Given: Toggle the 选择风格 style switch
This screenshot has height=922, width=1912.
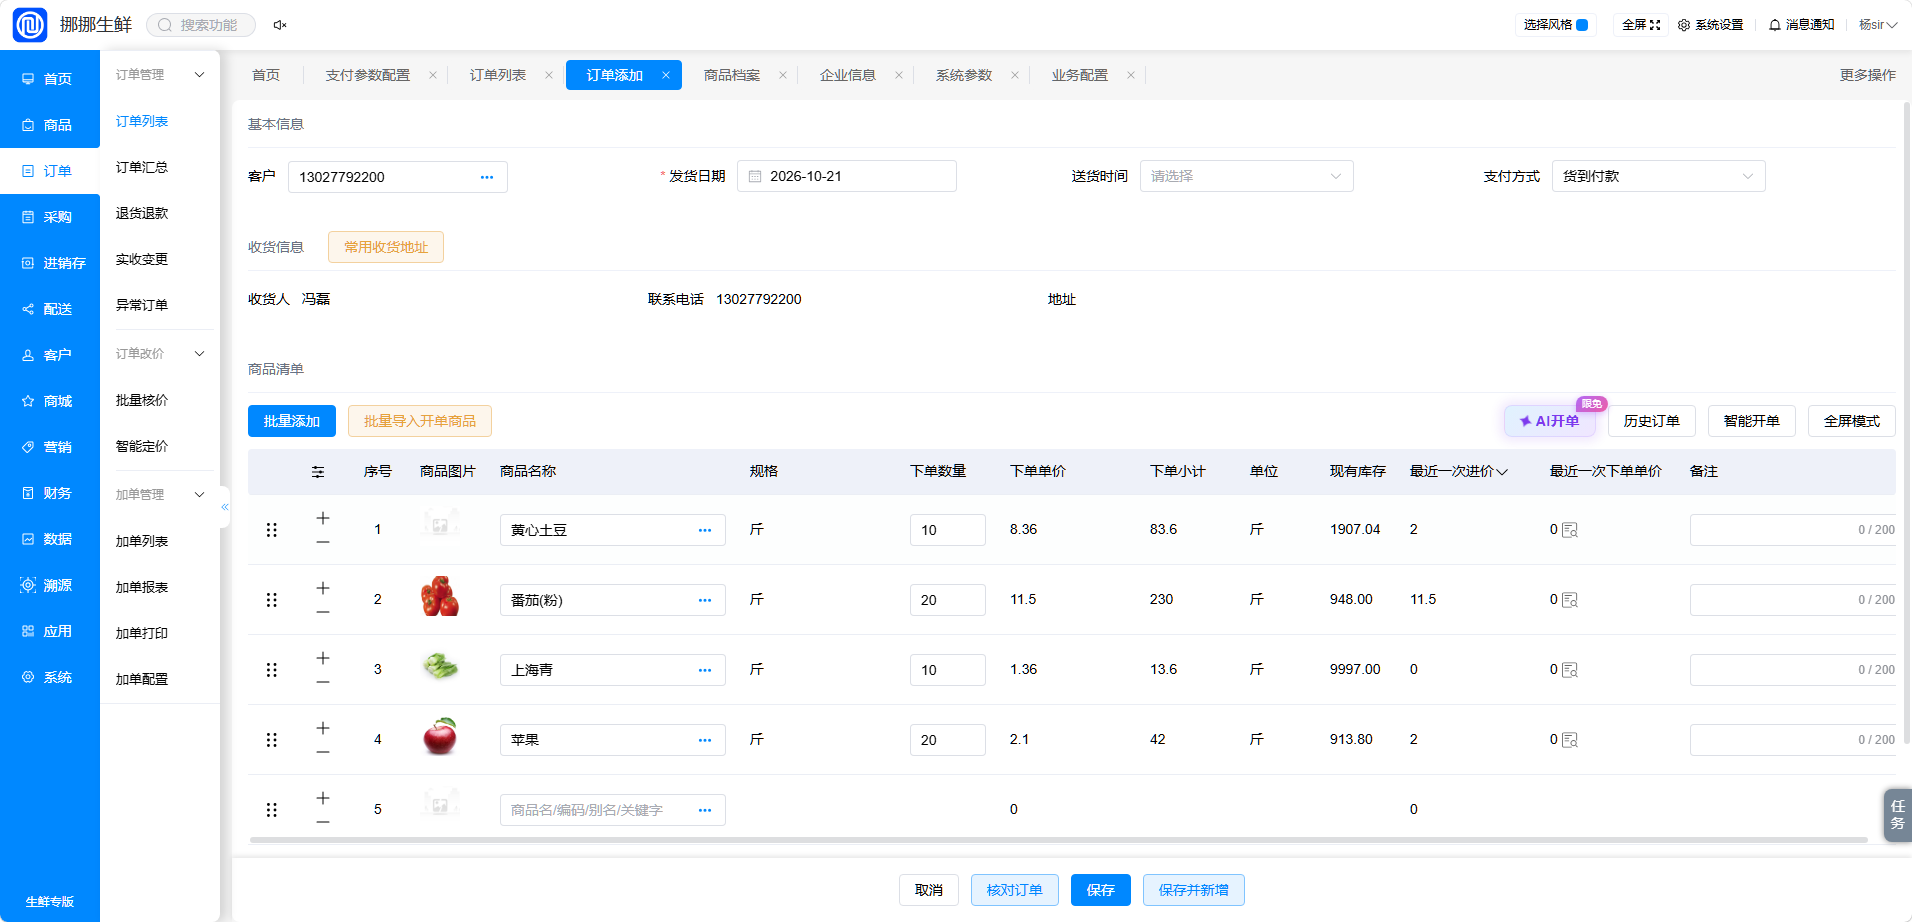Looking at the screenshot, I should coord(1582,25).
